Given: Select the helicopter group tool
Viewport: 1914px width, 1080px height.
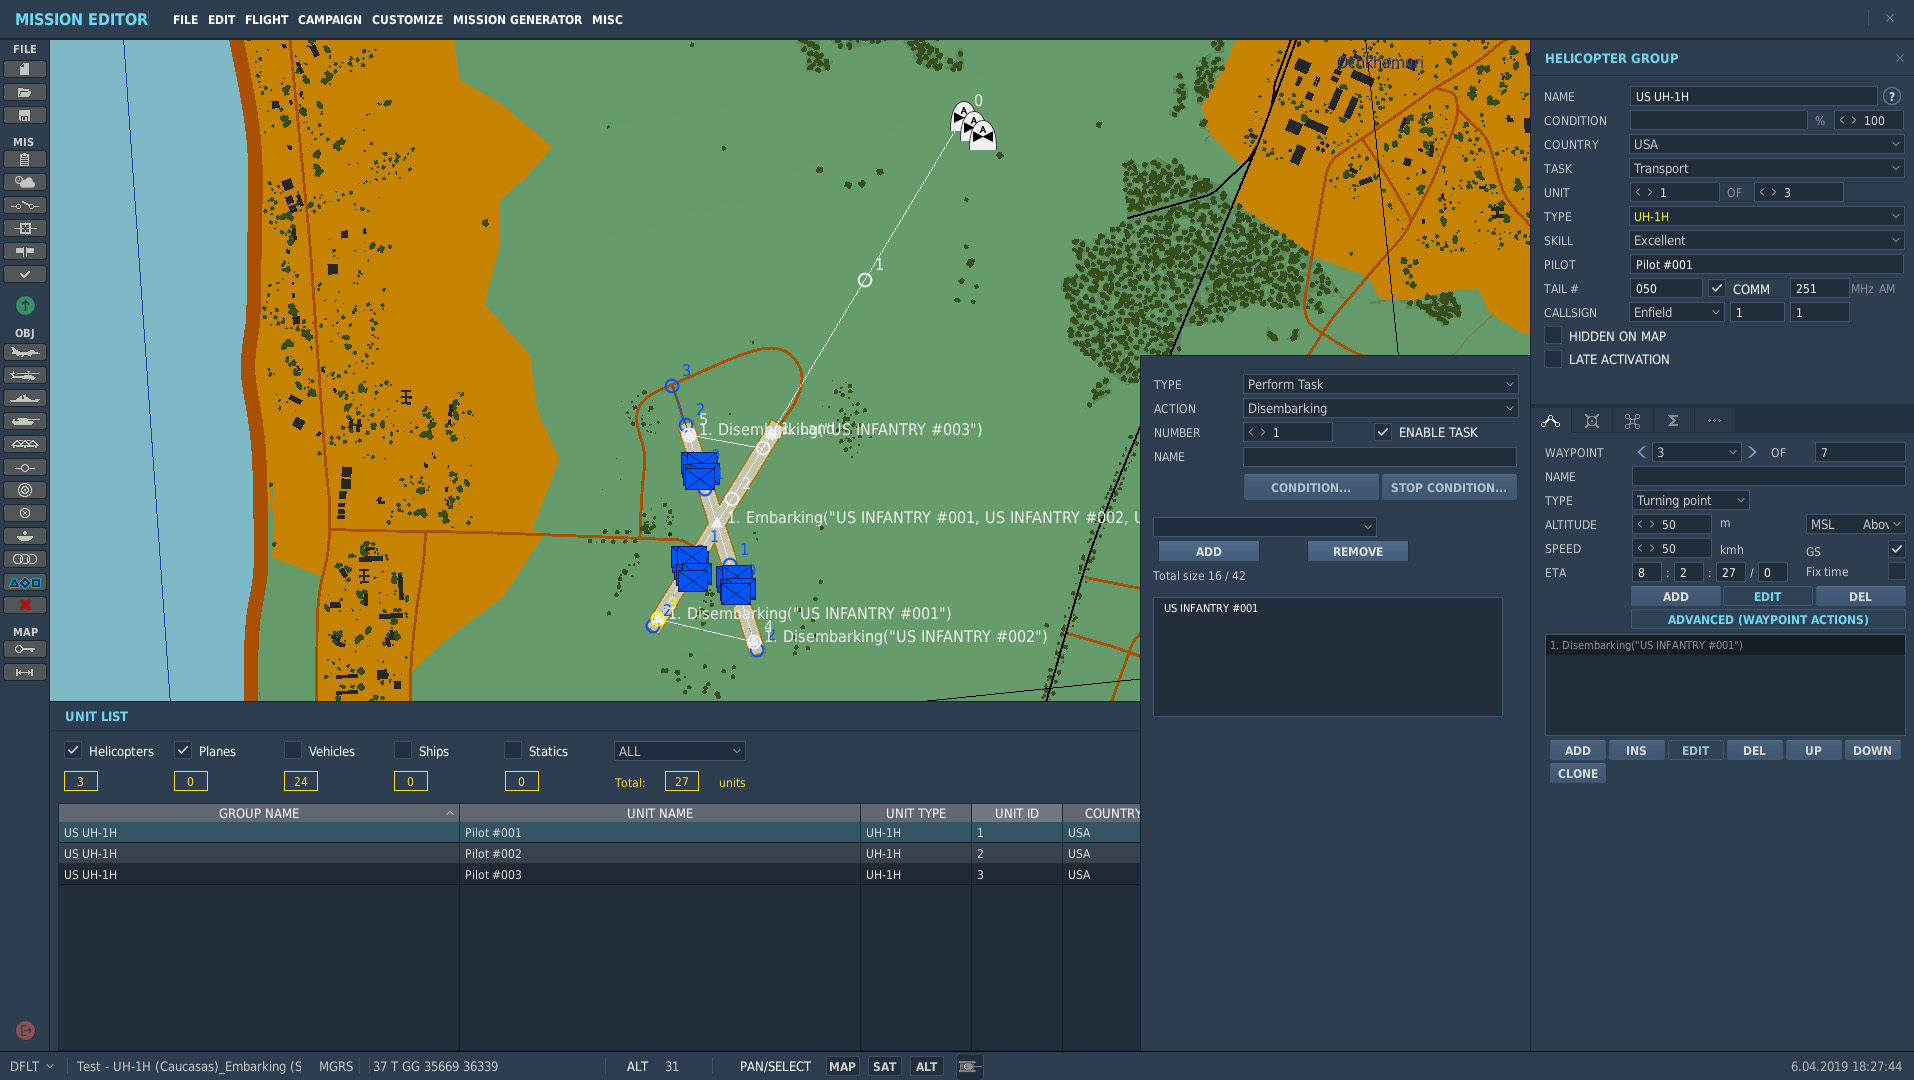Looking at the screenshot, I should (x=25, y=375).
